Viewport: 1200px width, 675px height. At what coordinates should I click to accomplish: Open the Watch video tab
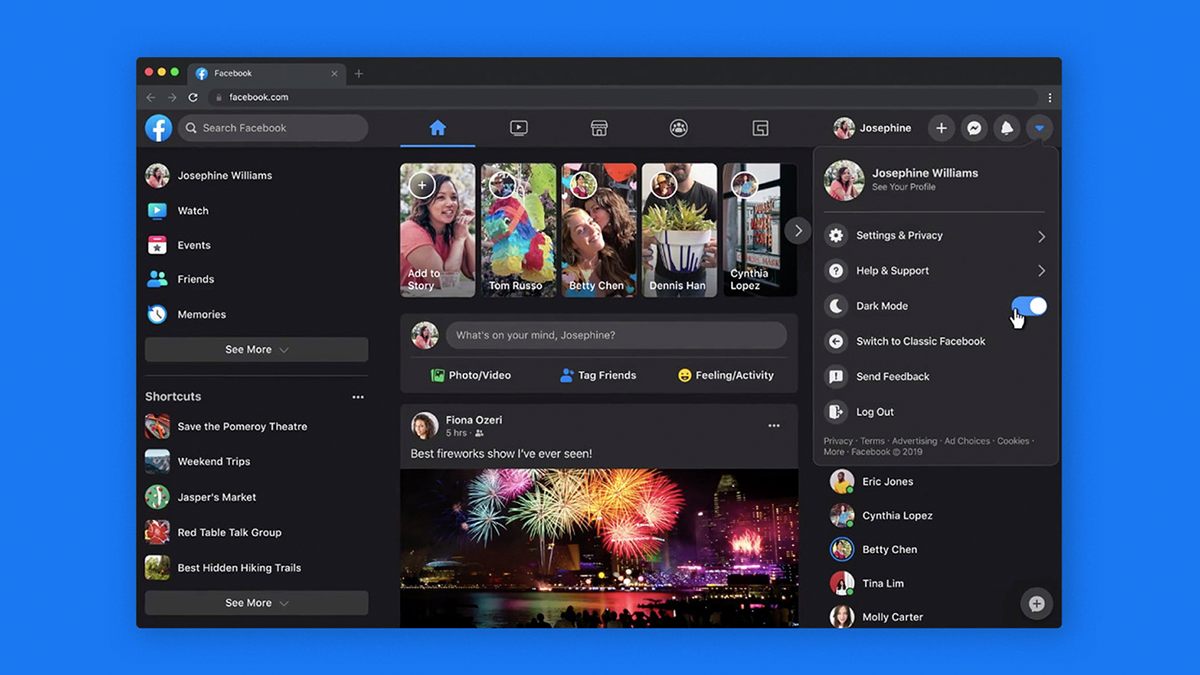[518, 128]
